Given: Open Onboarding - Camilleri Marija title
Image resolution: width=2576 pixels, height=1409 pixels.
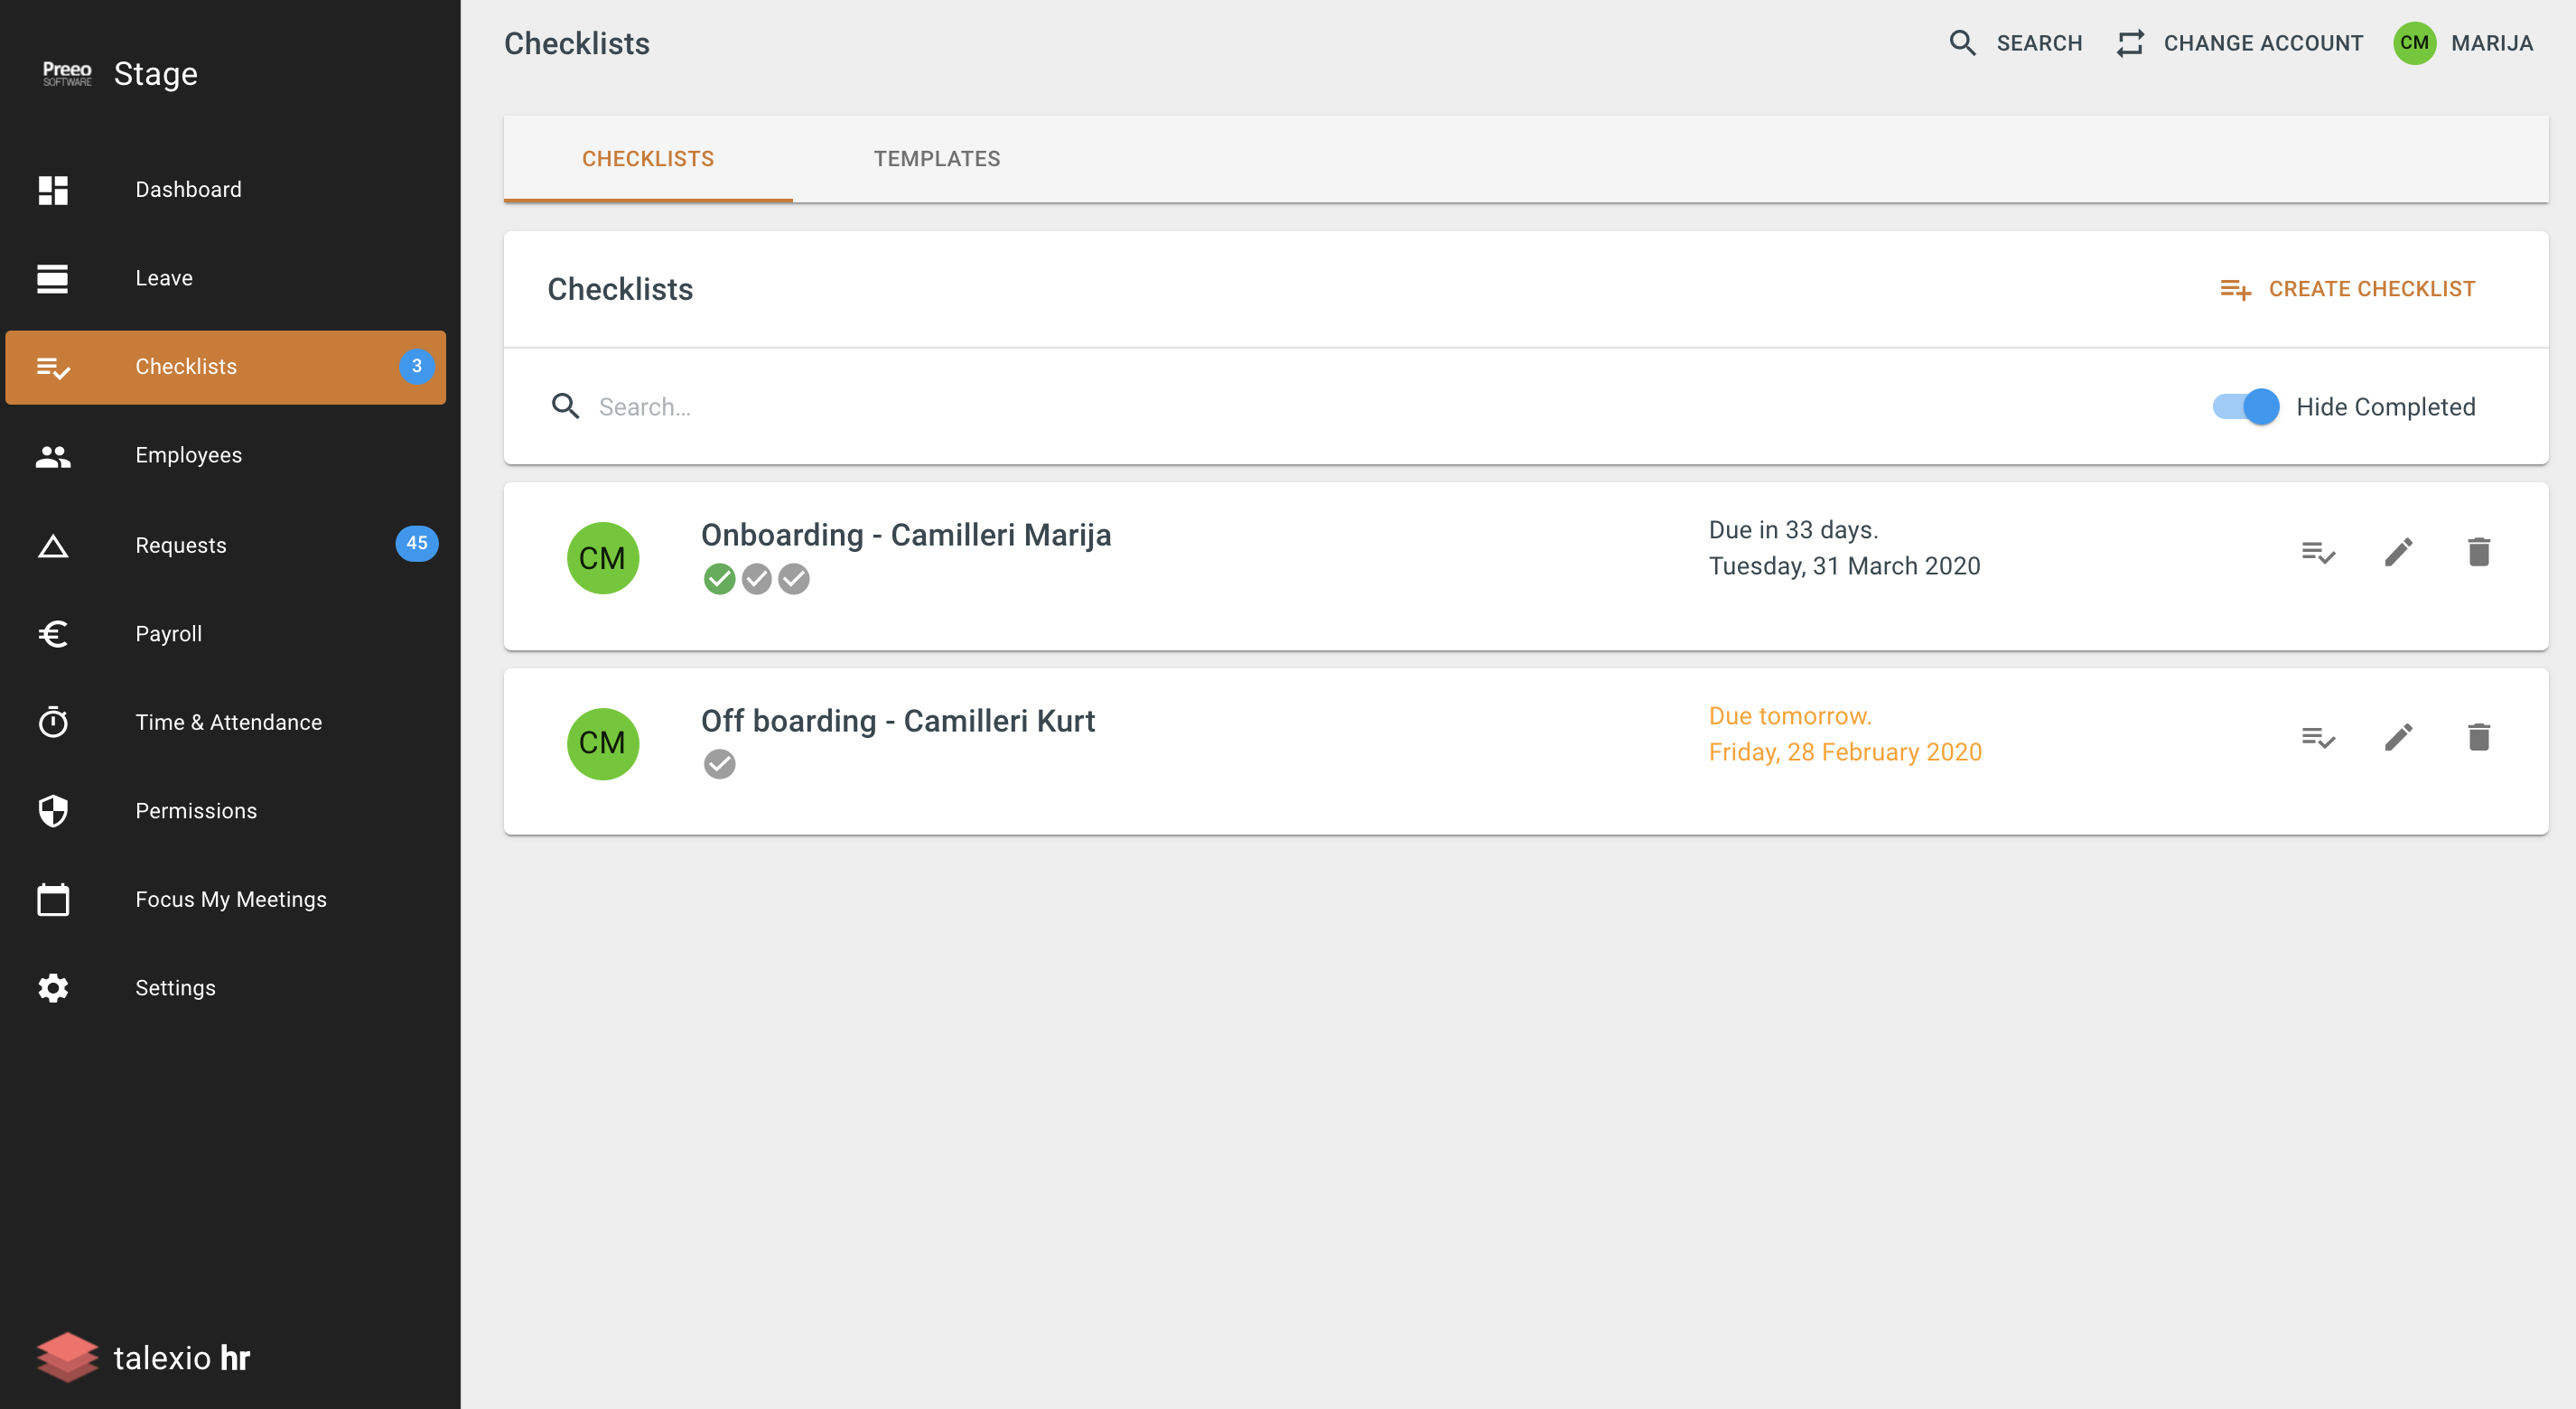Looking at the screenshot, I should click(x=906, y=535).
